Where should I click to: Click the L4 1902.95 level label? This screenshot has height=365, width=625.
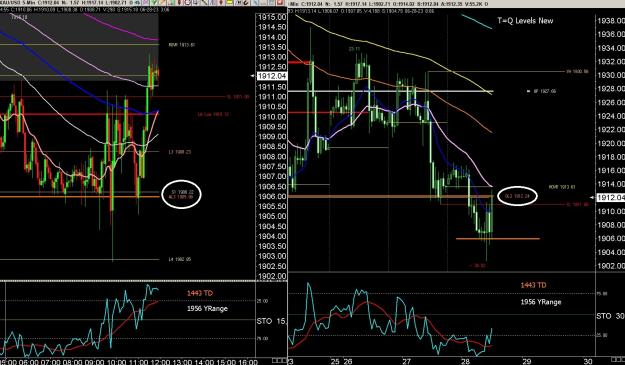180,259
